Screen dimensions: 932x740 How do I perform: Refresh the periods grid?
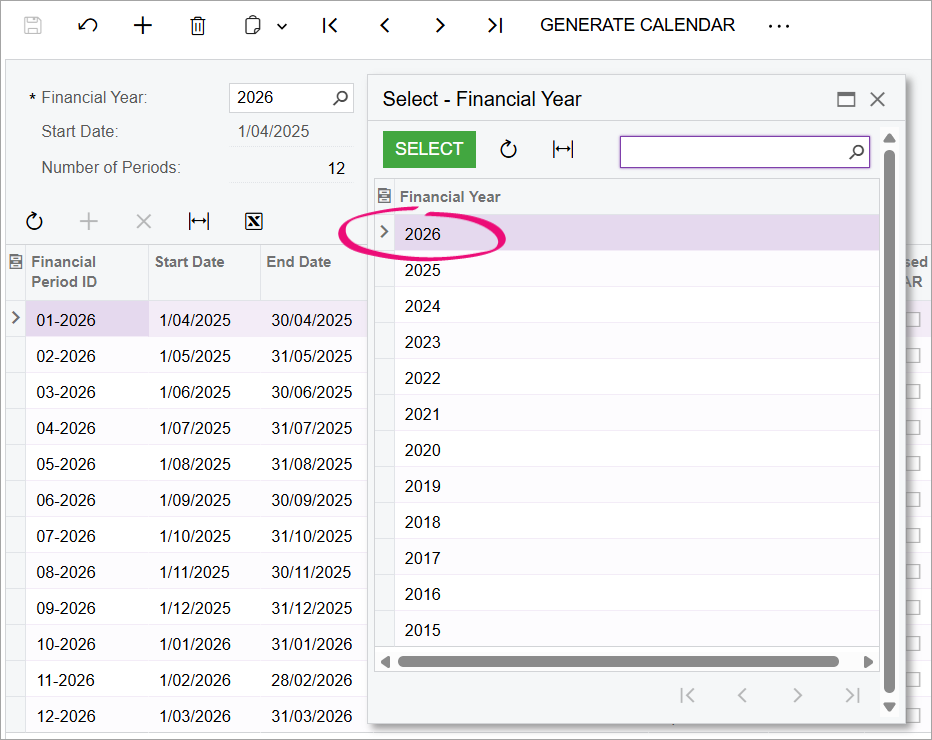[34, 221]
